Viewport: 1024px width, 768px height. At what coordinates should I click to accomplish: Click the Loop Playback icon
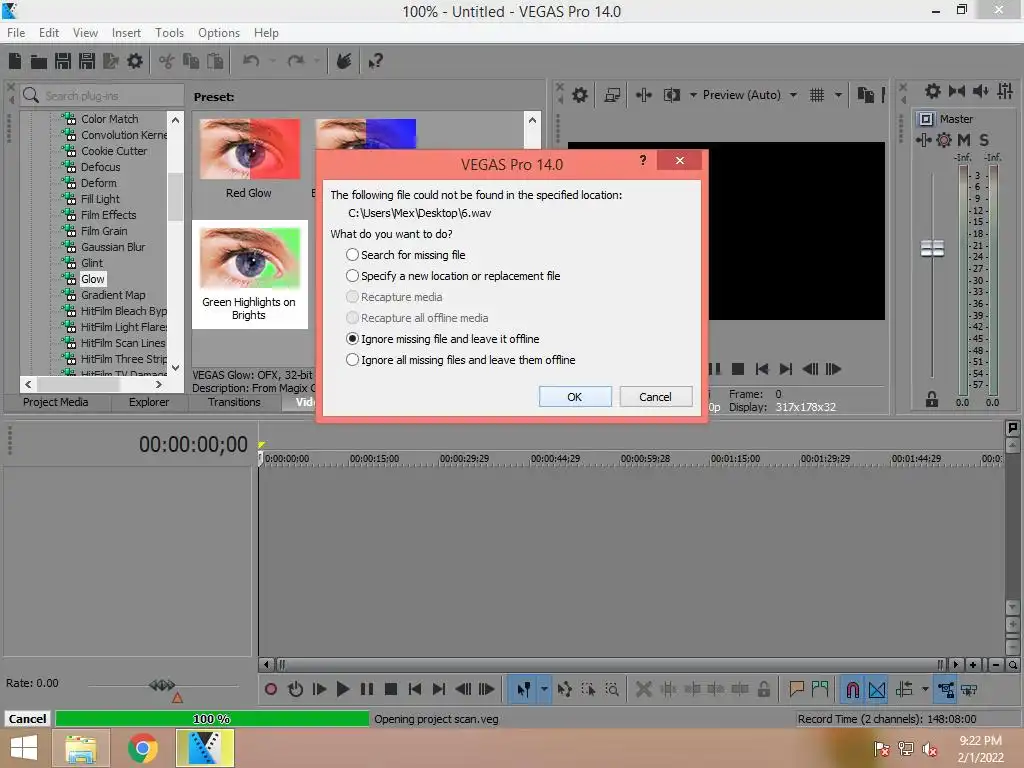coord(295,689)
